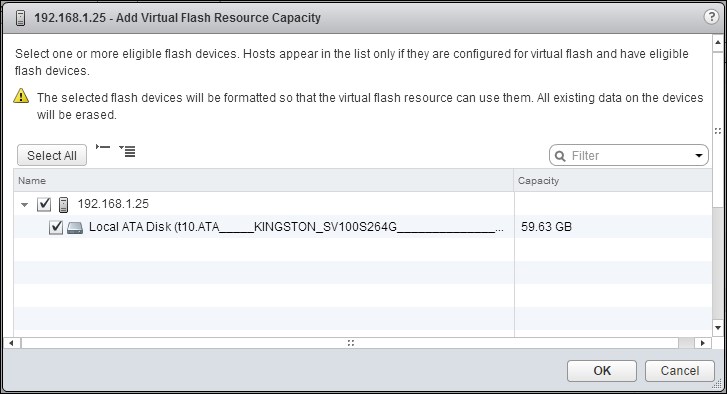The height and width of the screenshot is (394, 727).
Task: Click the host icon beside 192.168.1.25 row
Action: (64, 204)
